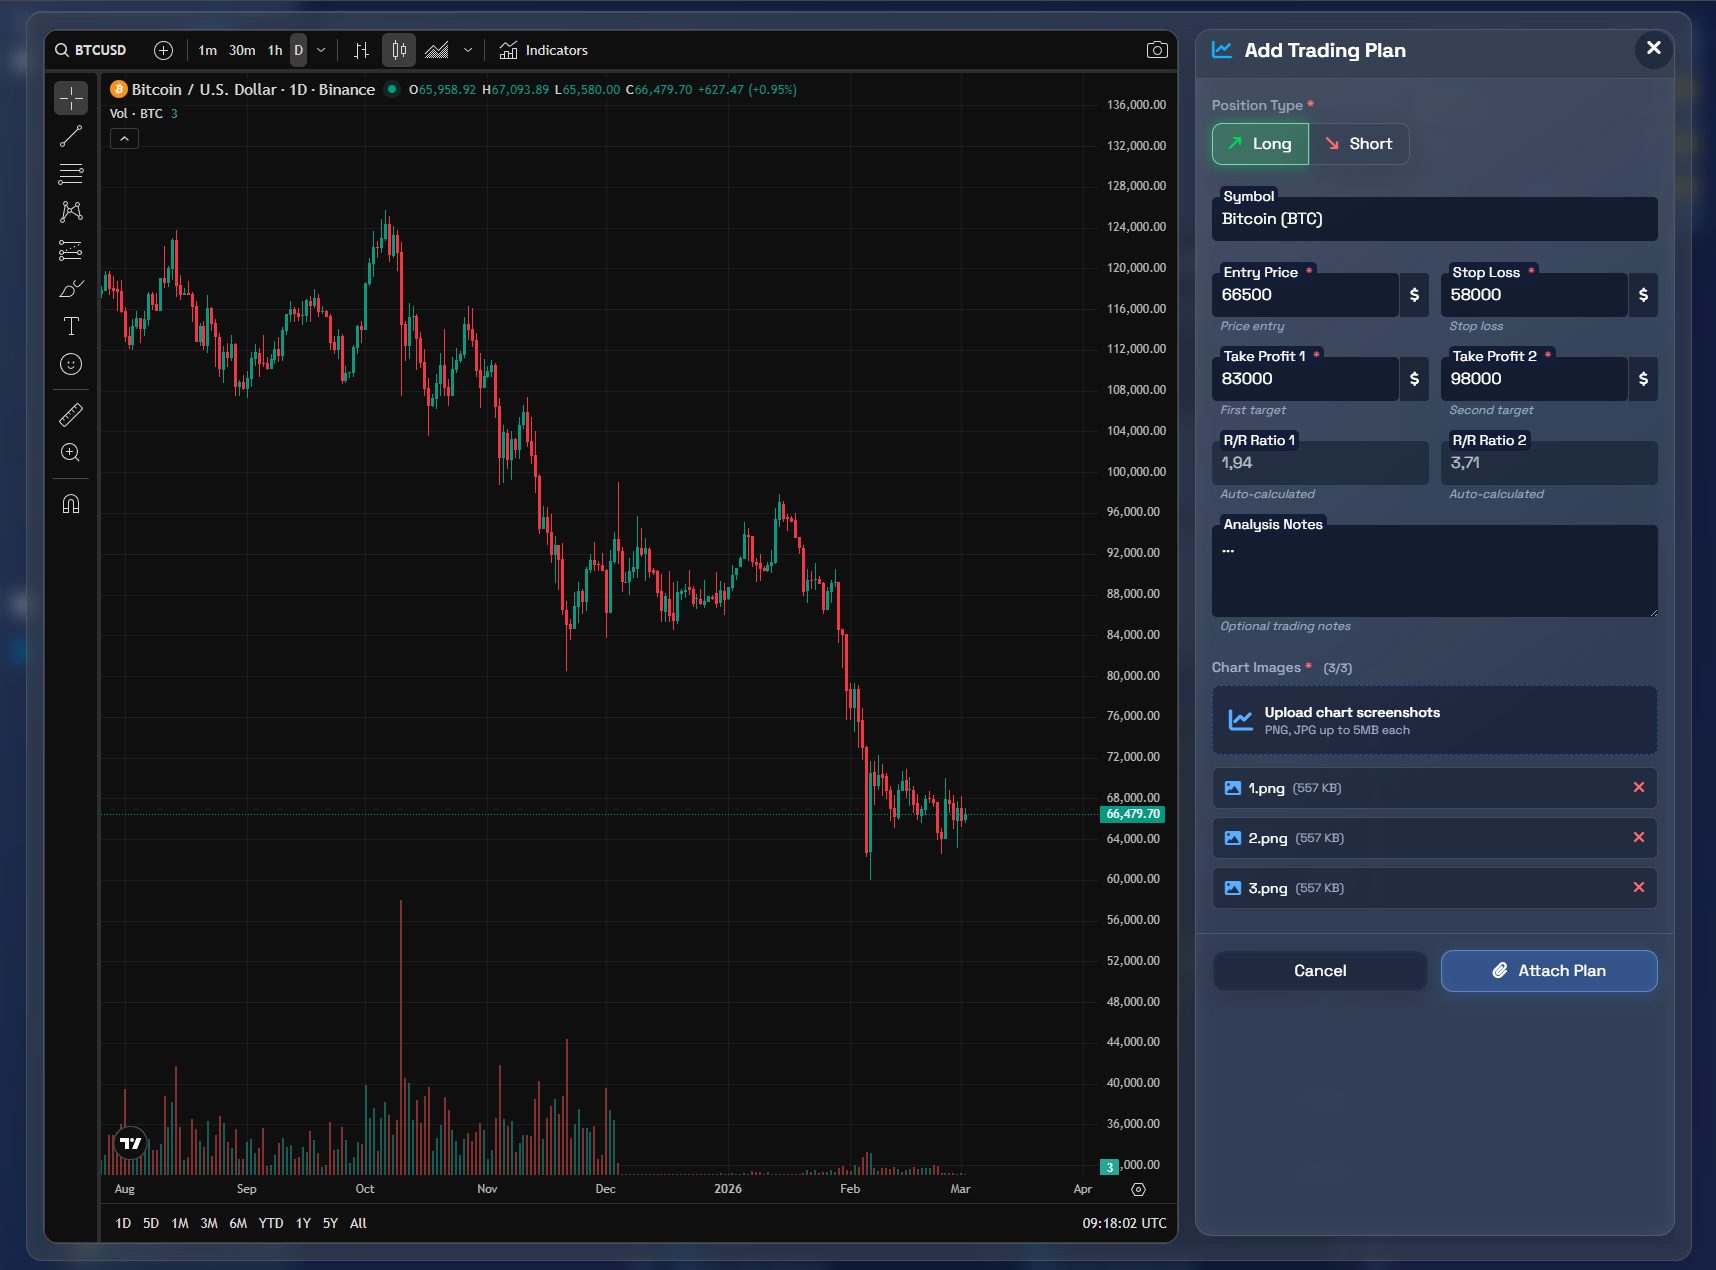Select the Text annotation tool
This screenshot has height=1270, width=1716.
tap(70, 326)
